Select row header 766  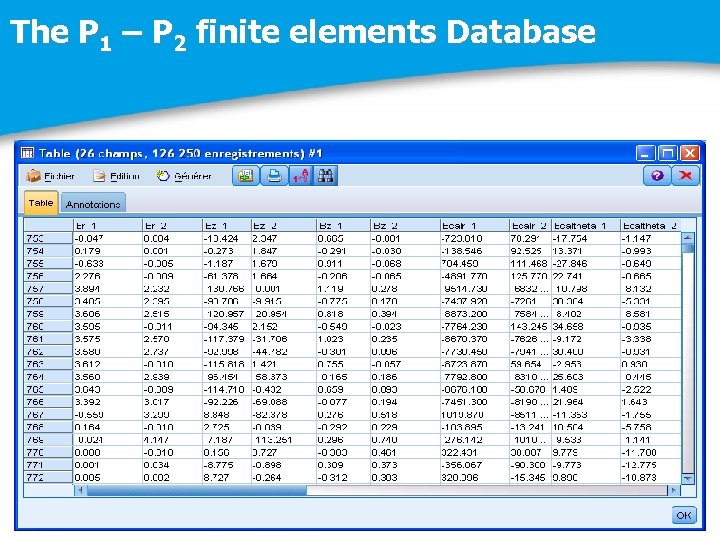coord(48,402)
